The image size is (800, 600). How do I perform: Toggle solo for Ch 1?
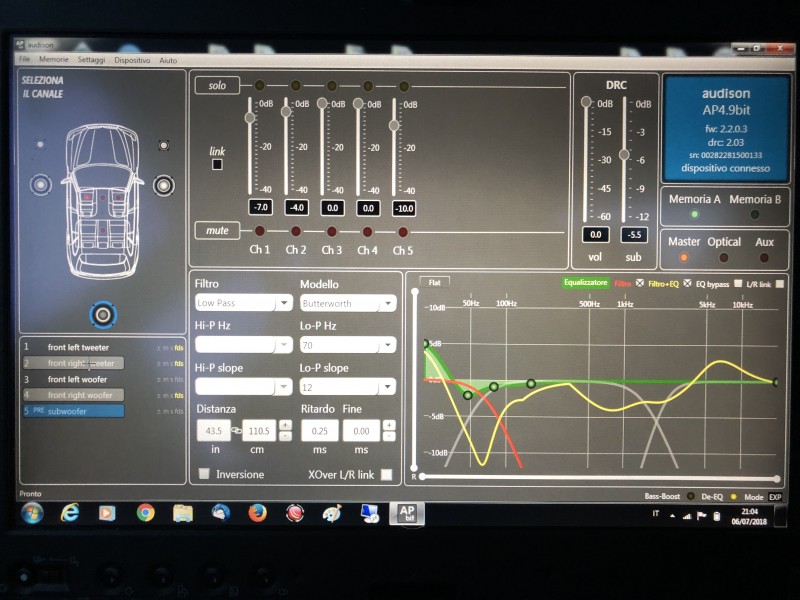click(259, 85)
